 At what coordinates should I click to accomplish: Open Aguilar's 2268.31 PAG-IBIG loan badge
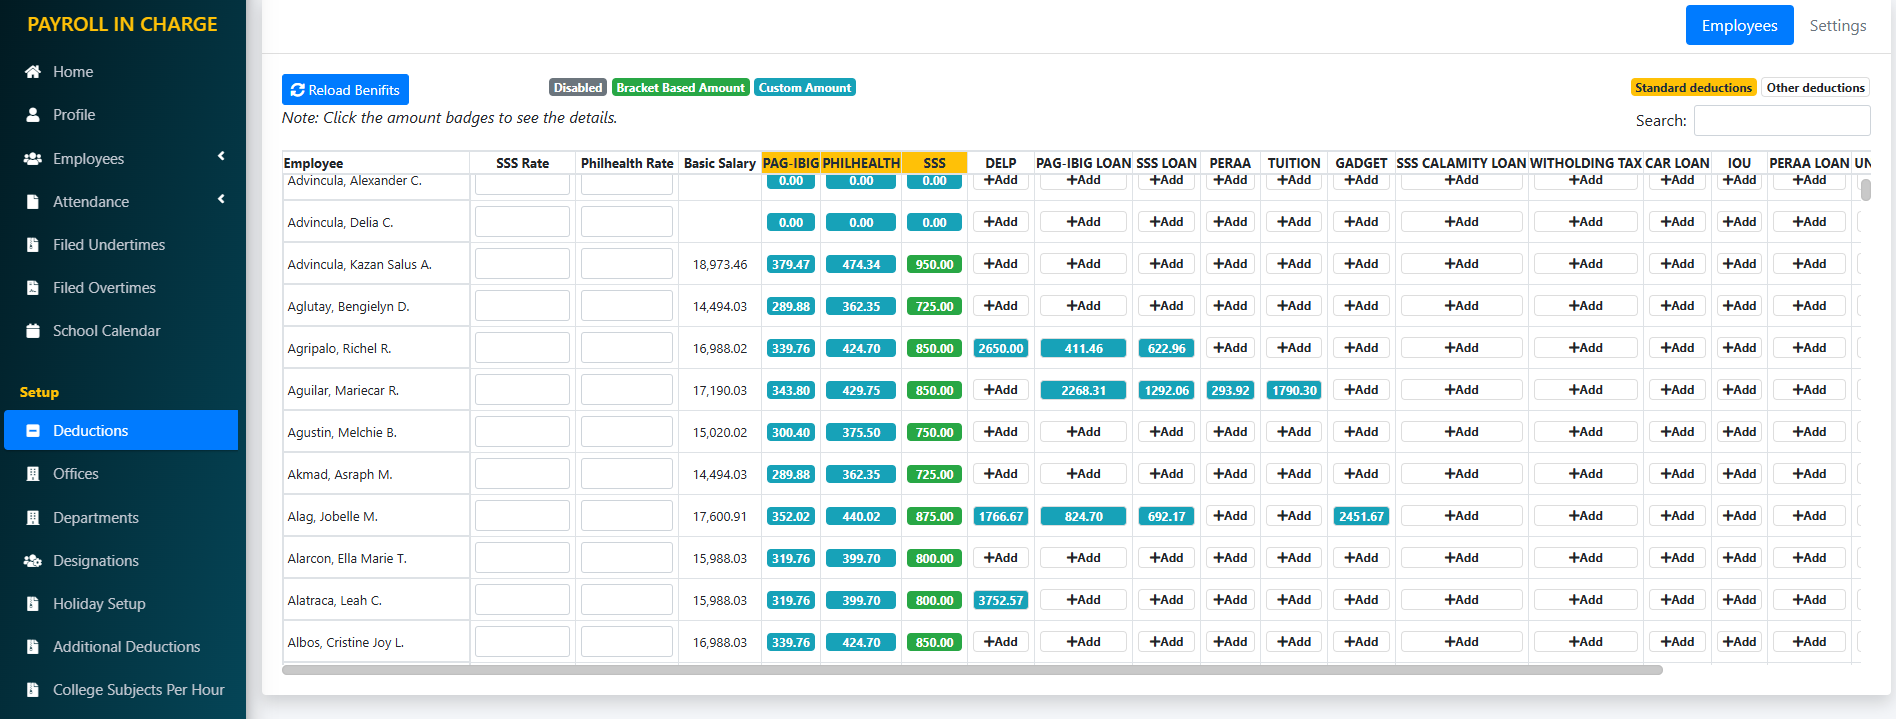click(x=1083, y=391)
